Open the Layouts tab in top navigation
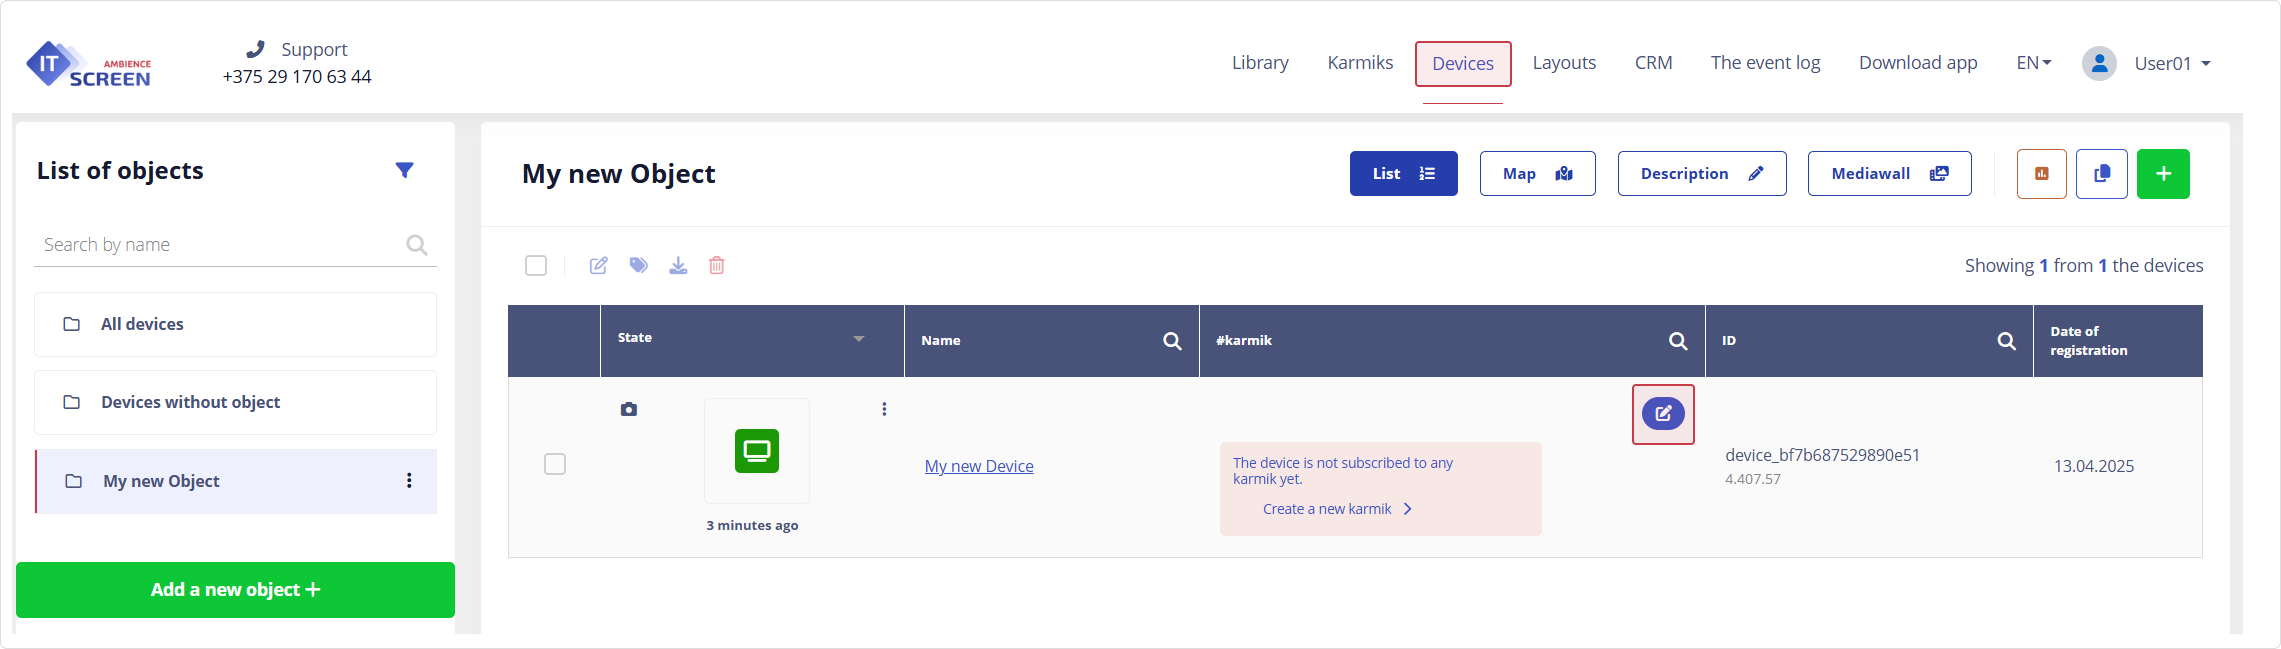The width and height of the screenshot is (2281, 649). coord(1563,63)
